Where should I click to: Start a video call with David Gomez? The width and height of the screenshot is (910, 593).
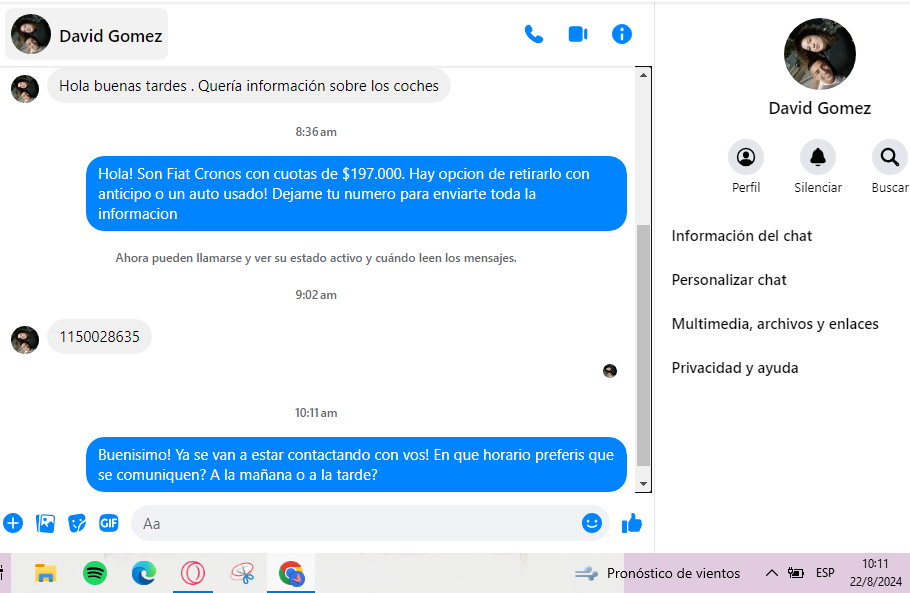[578, 34]
